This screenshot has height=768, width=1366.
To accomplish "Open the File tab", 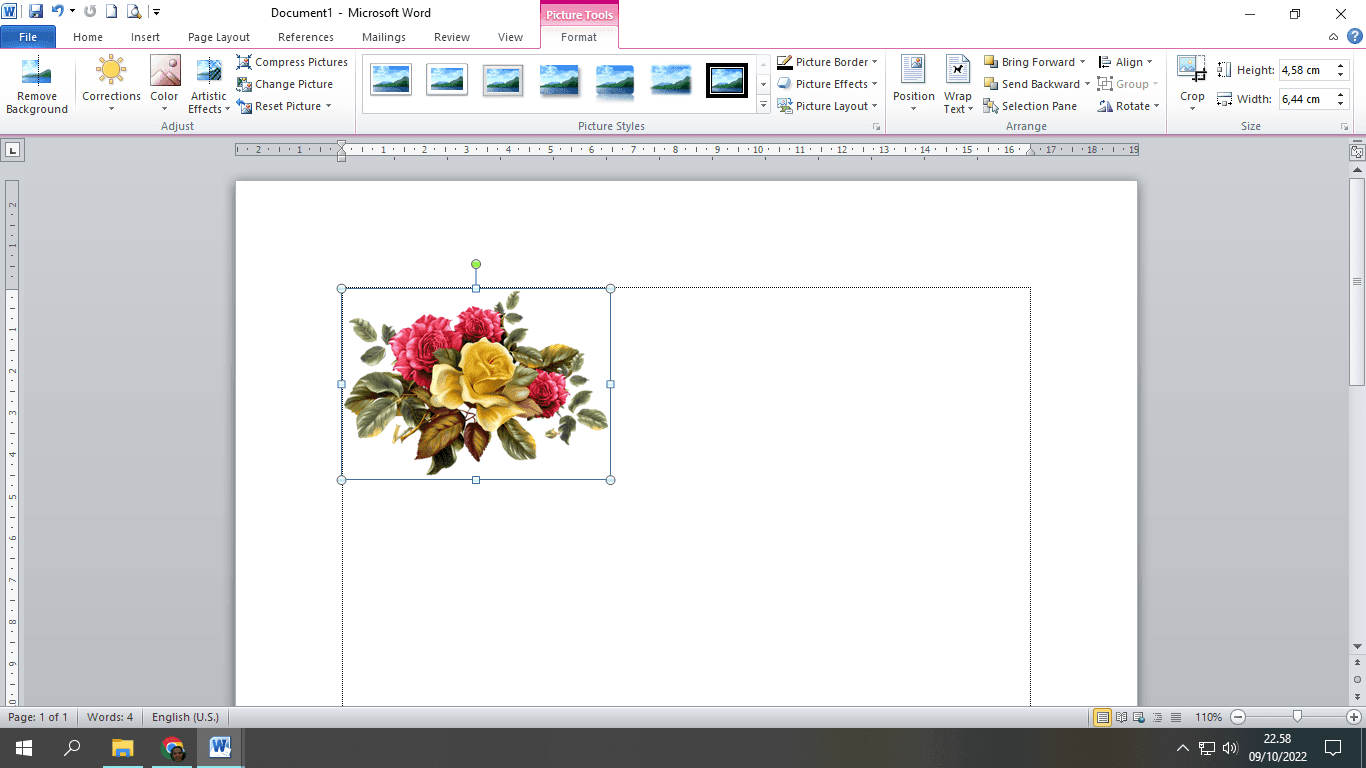I will (28, 37).
